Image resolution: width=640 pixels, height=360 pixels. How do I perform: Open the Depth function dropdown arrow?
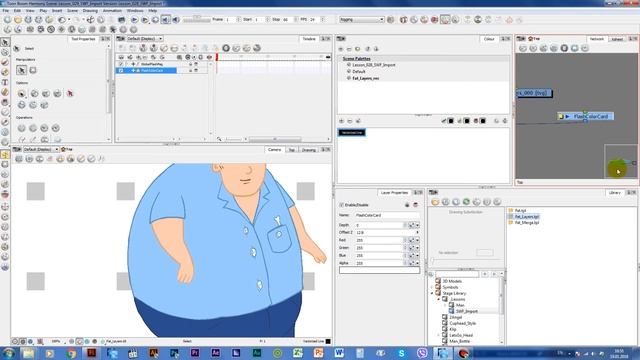coord(417,225)
